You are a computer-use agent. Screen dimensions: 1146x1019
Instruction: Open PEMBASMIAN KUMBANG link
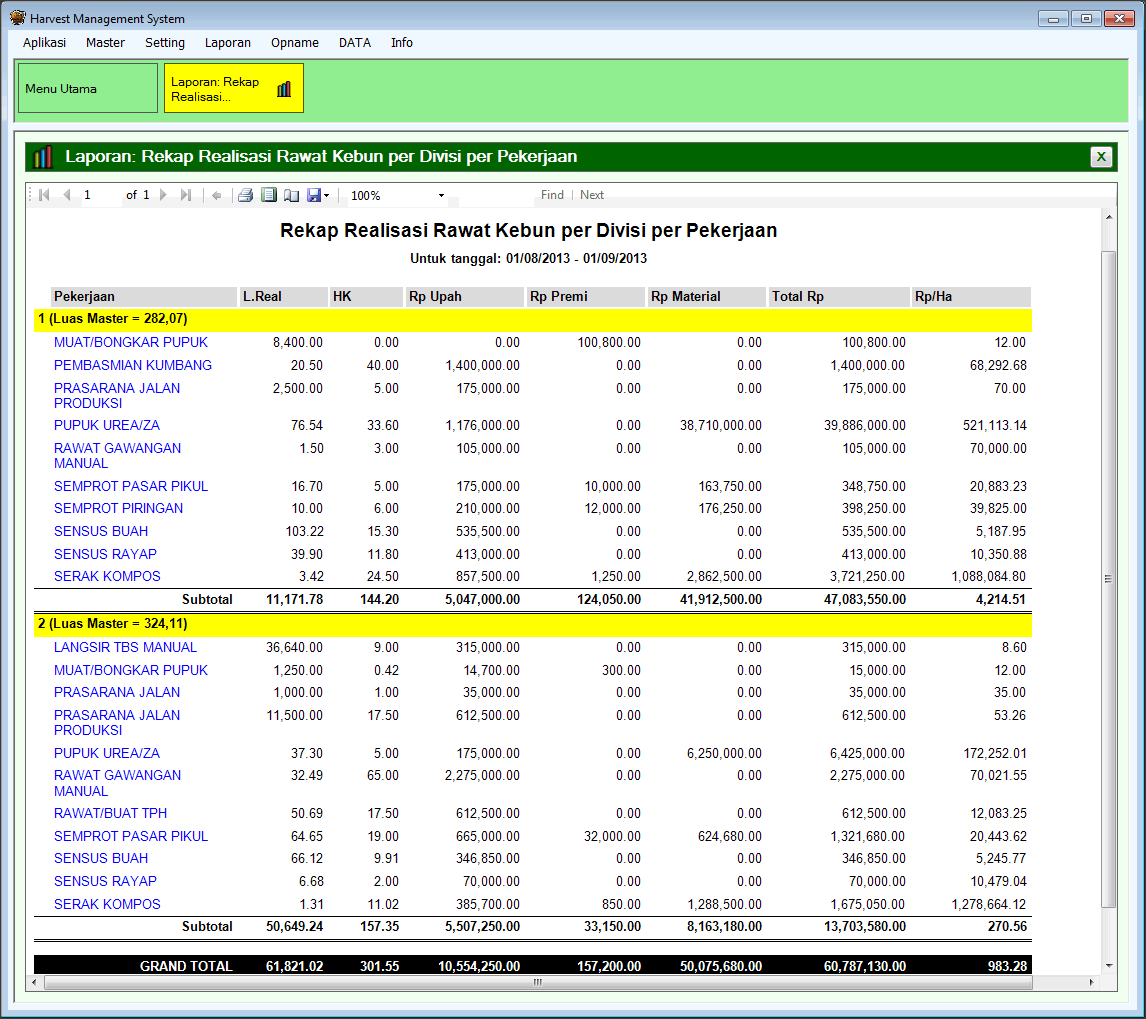pos(133,365)
